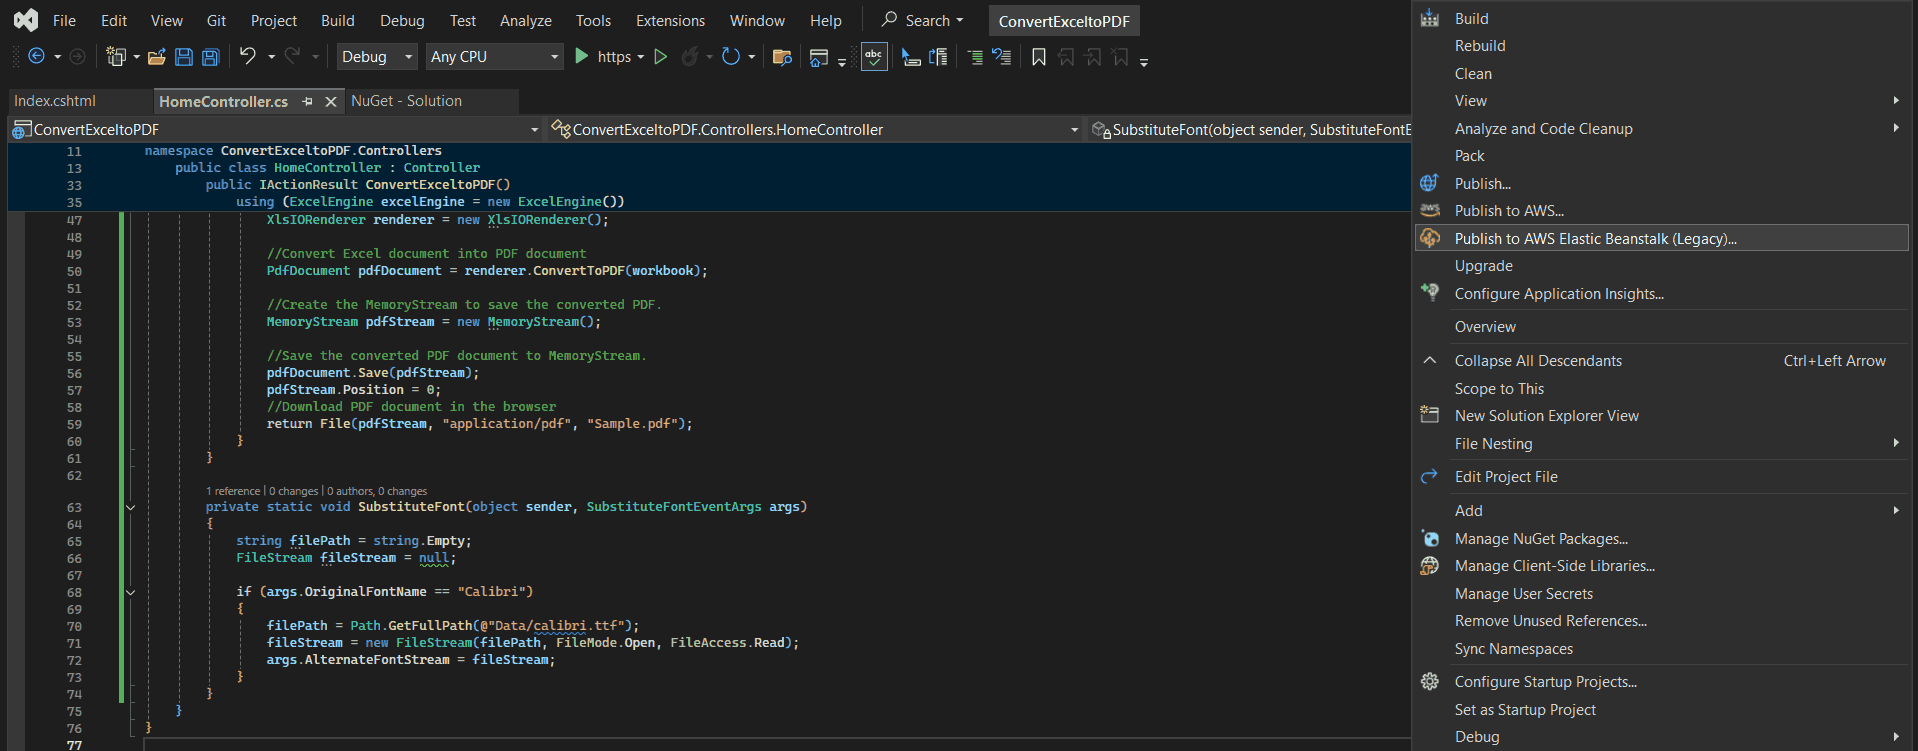Click the Navigate Backward arrow icon
The height and width of the screenshot is (751, 1918).
(x=36, y=57)
